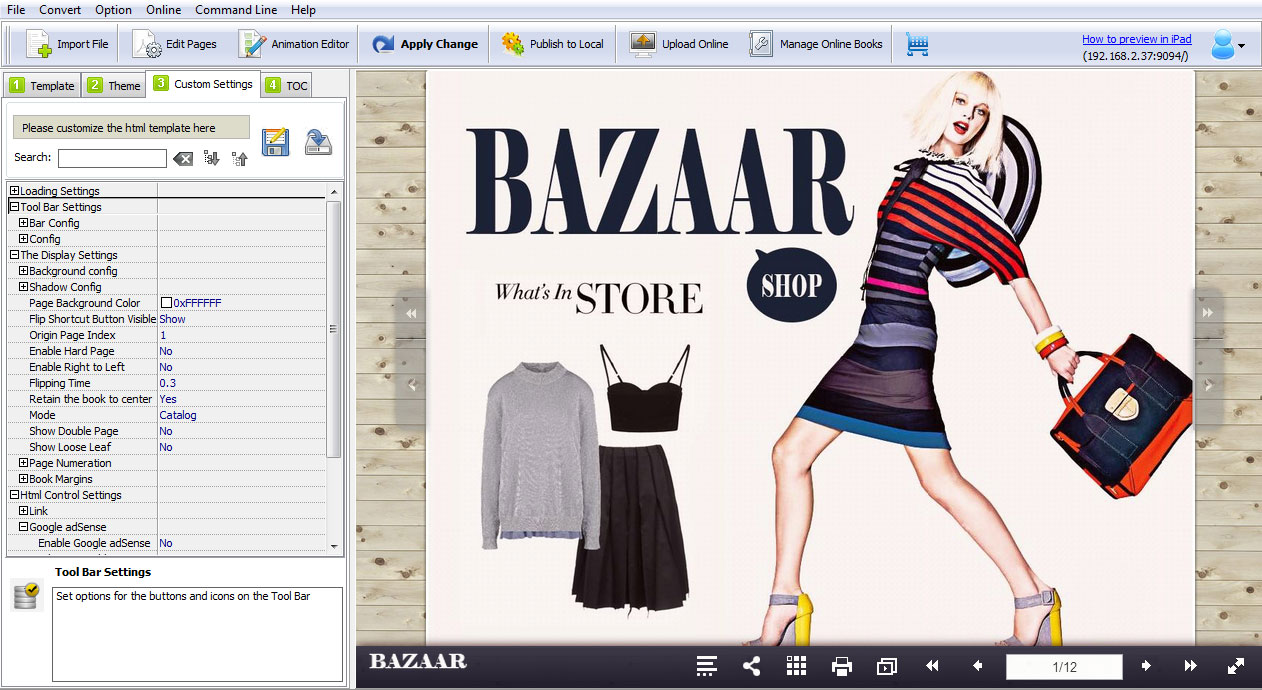Click the Enable Right to Left value No
Screen dimensions: 1262x690
pos(166,367)
